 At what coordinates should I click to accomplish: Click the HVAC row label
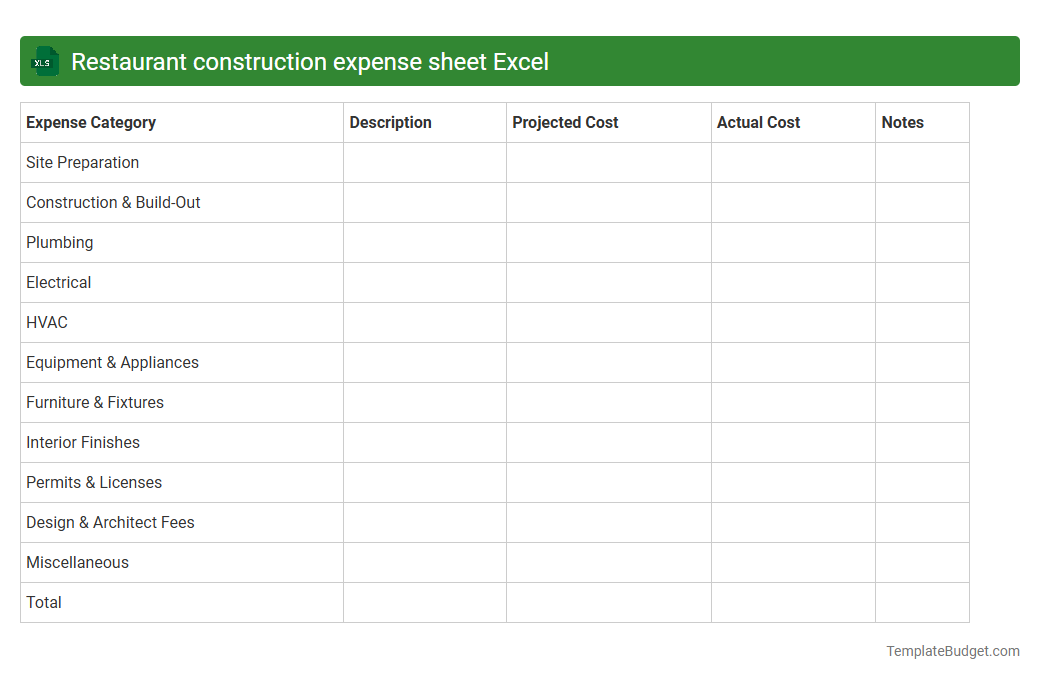point(46,322)
